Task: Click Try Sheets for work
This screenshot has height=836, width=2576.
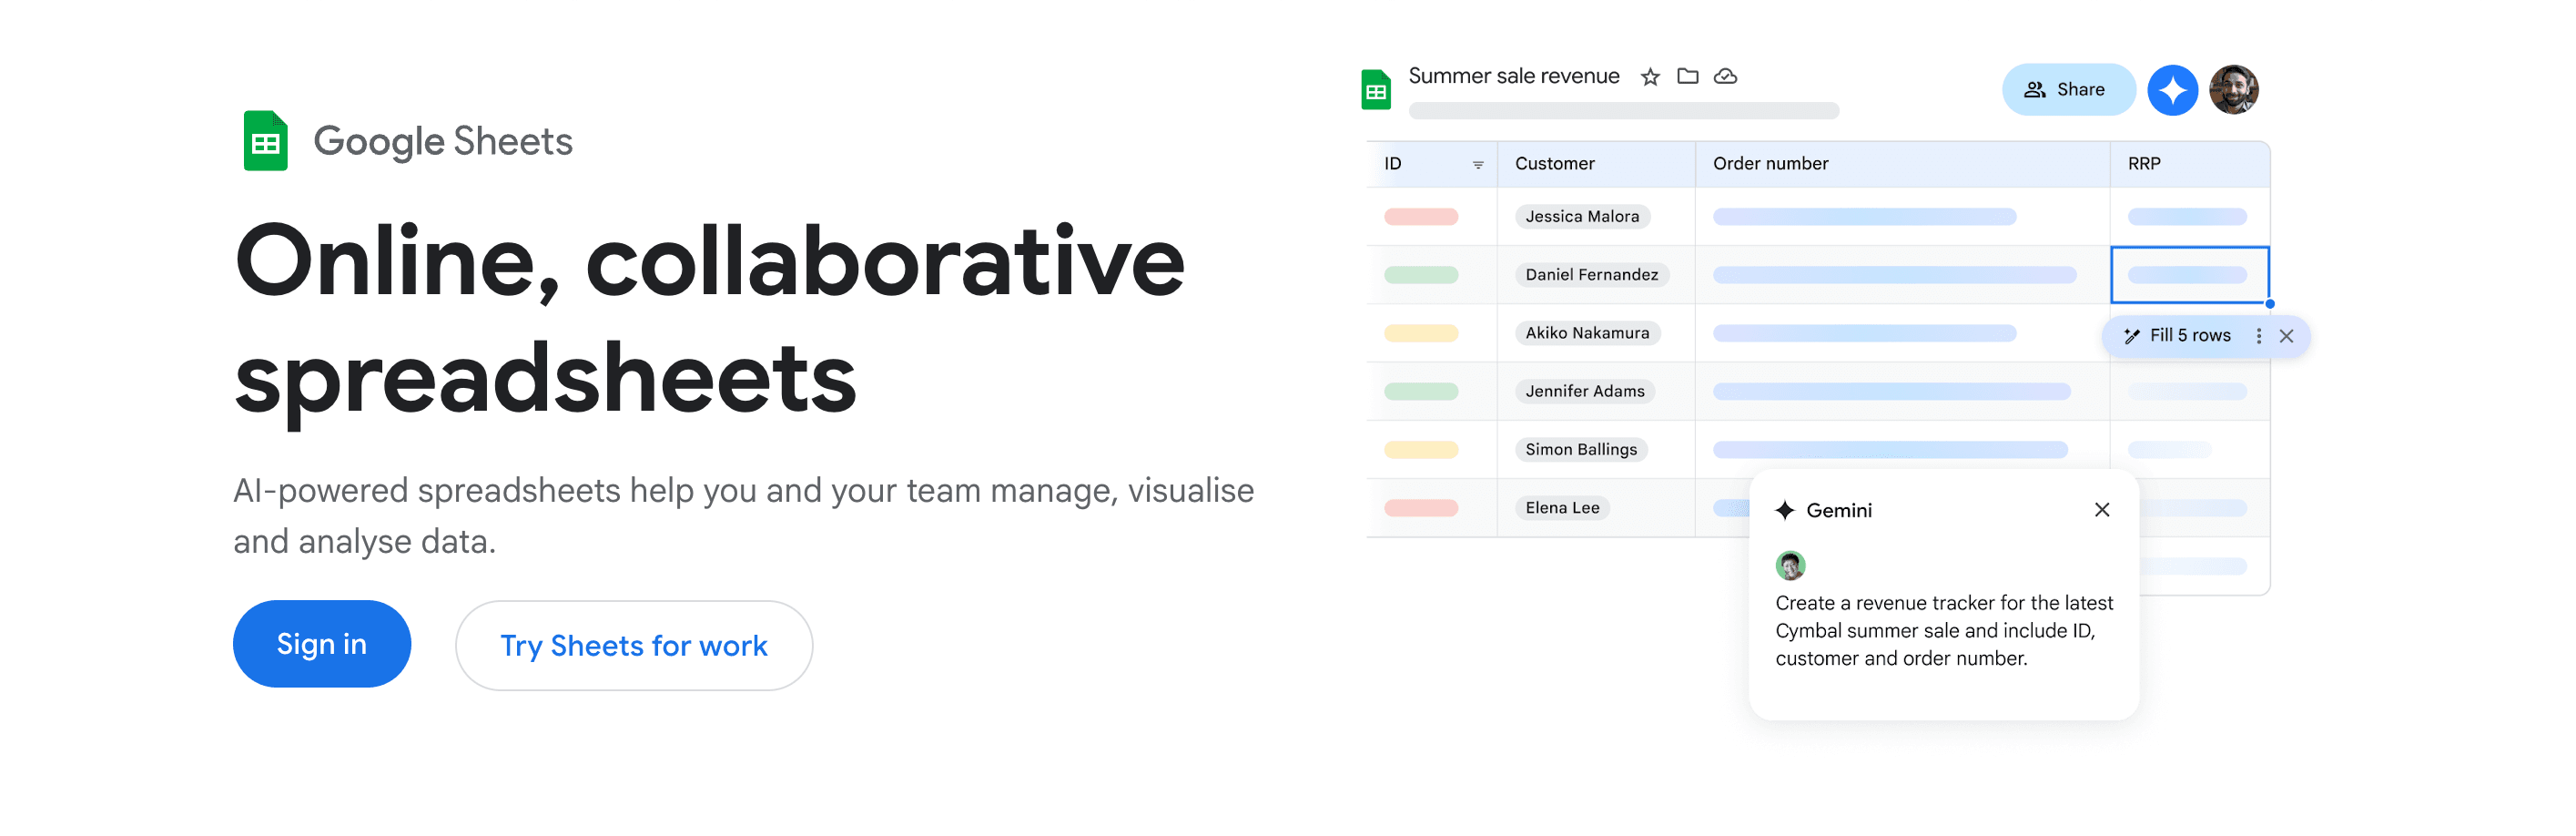Action: click(634, 645)
